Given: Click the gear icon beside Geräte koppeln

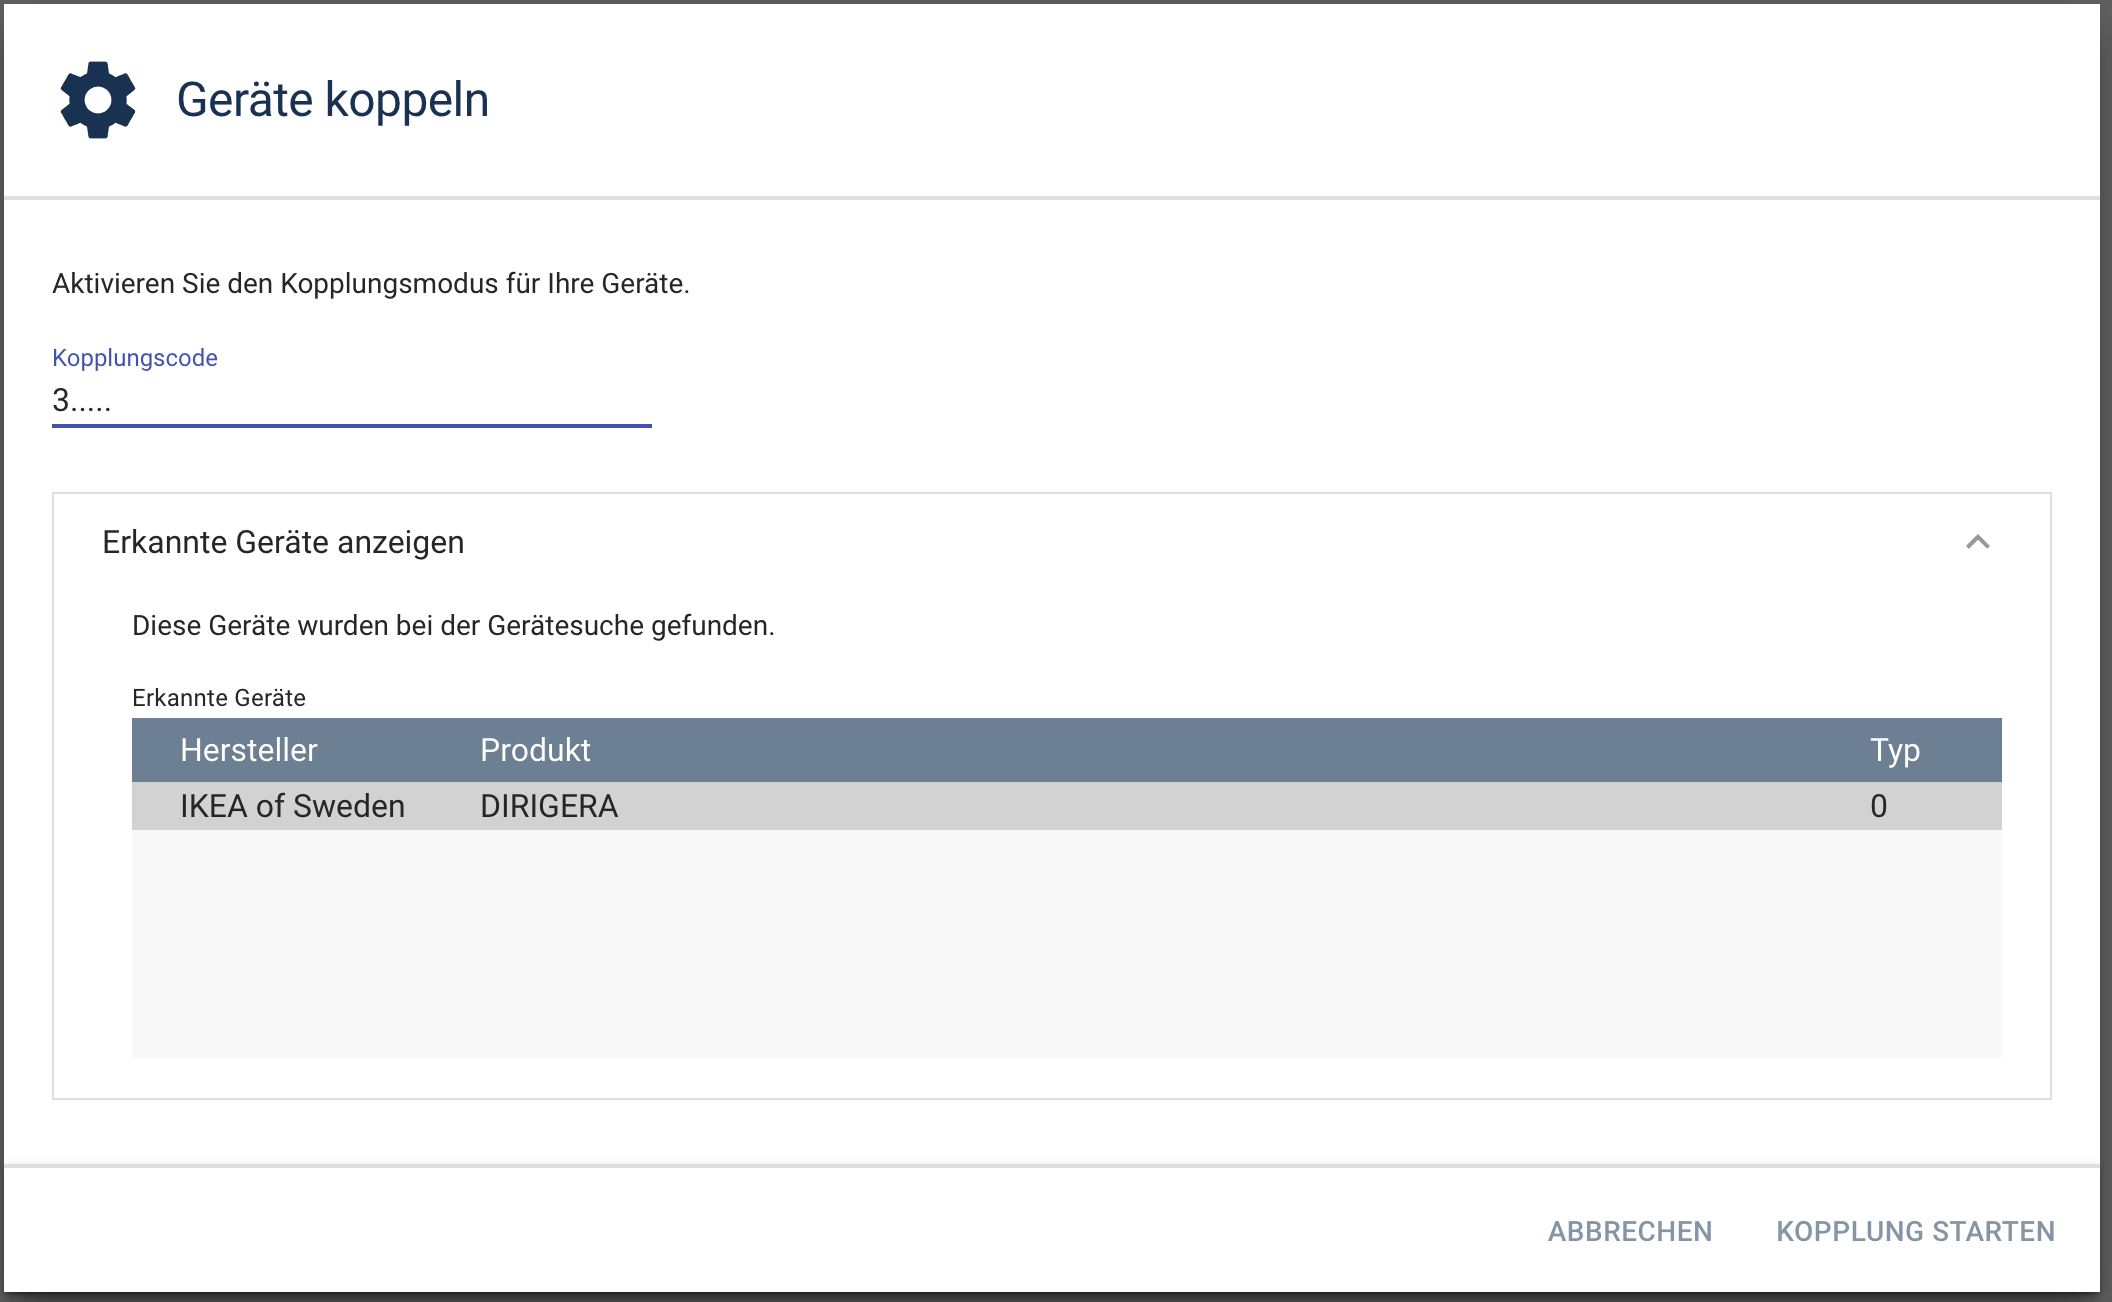Looking at the screenshot, I should pos(98,100).
